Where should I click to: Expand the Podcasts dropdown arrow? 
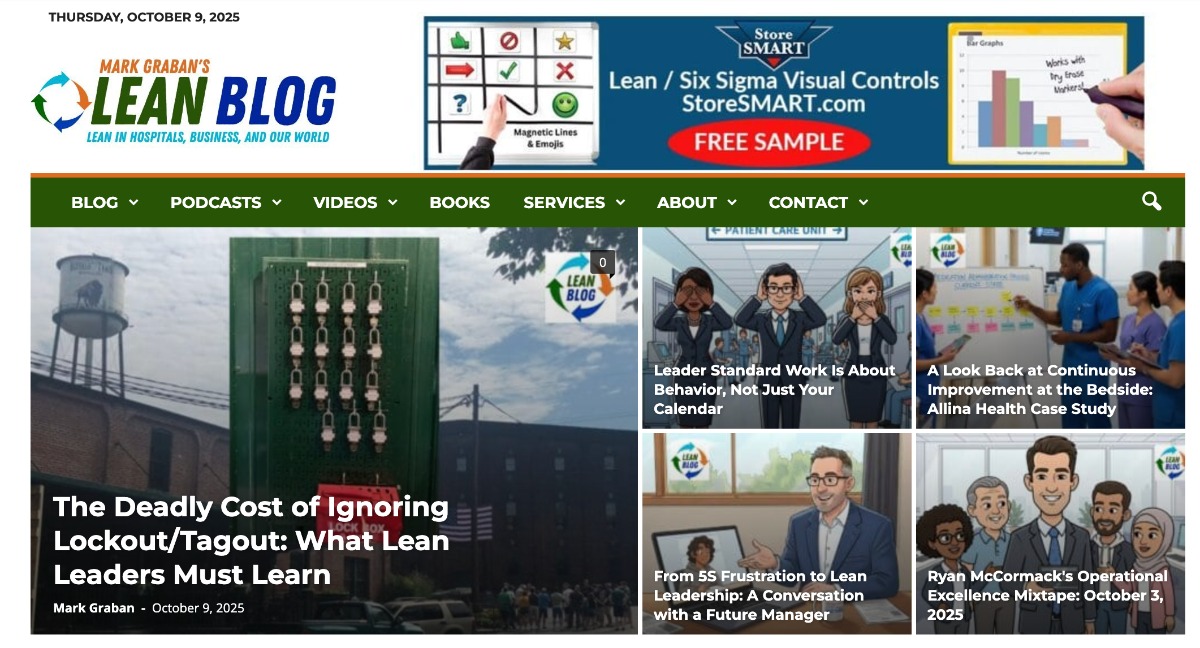(277, 203)
